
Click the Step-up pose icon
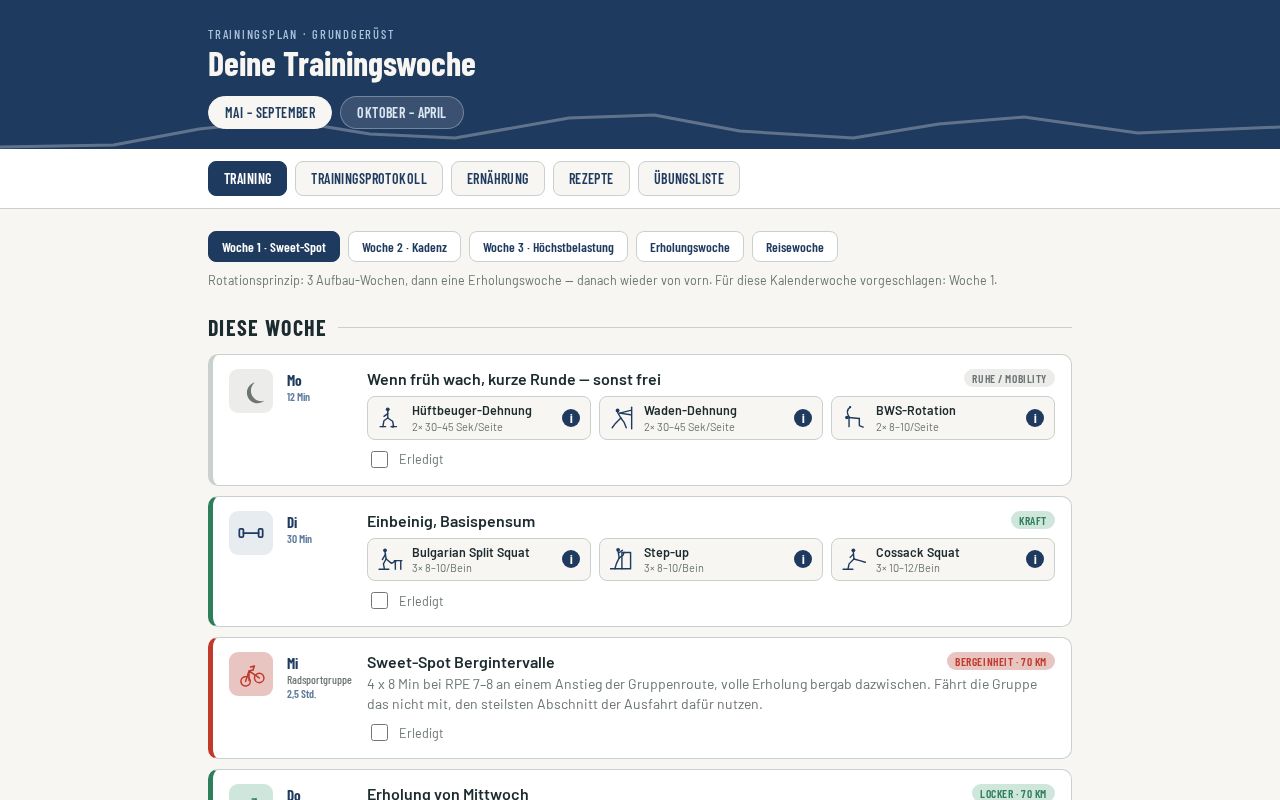coord(622,559)
